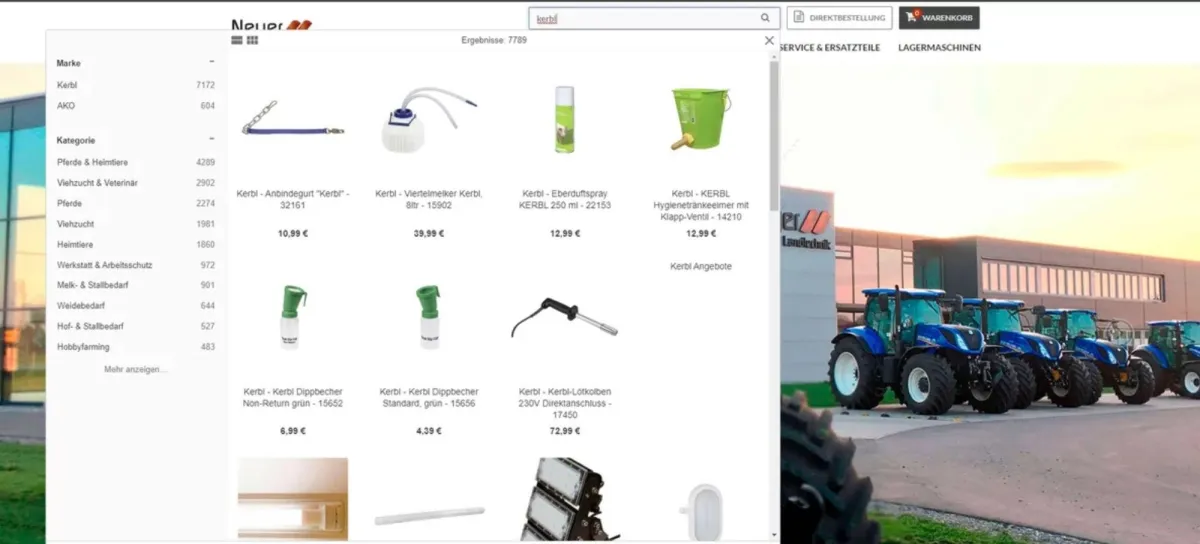Viewport: 1200px width, 544px height.
Task: Collapse the Marke filter section
Action: 211,63
